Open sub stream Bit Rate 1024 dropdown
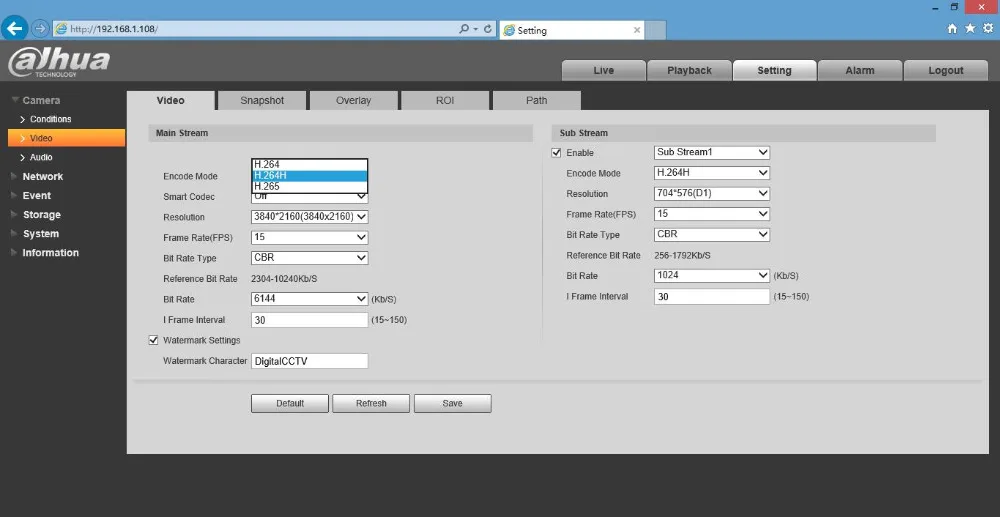Image resolution: width=1000 pixels, height=517 pixels. [x=712, y=275]
